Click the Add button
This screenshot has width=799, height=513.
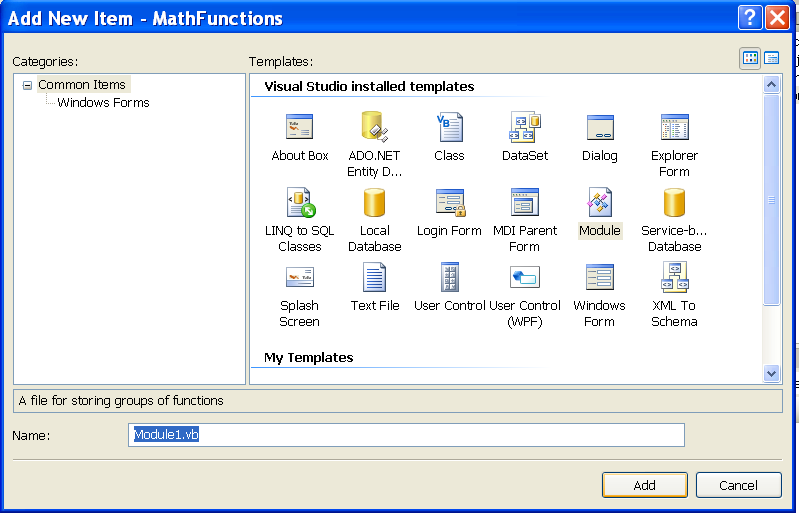point(645,485)
